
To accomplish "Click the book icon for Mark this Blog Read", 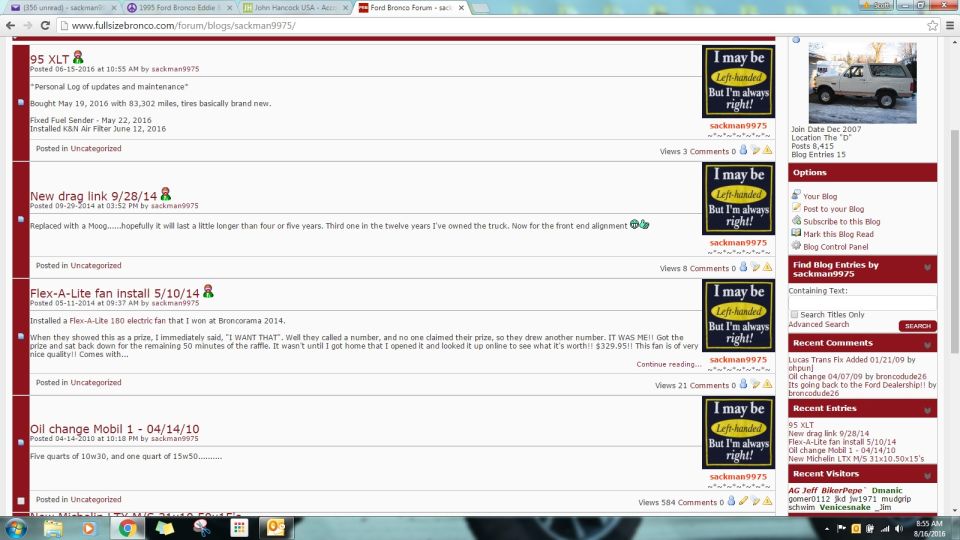I will (x=796, y=233).
